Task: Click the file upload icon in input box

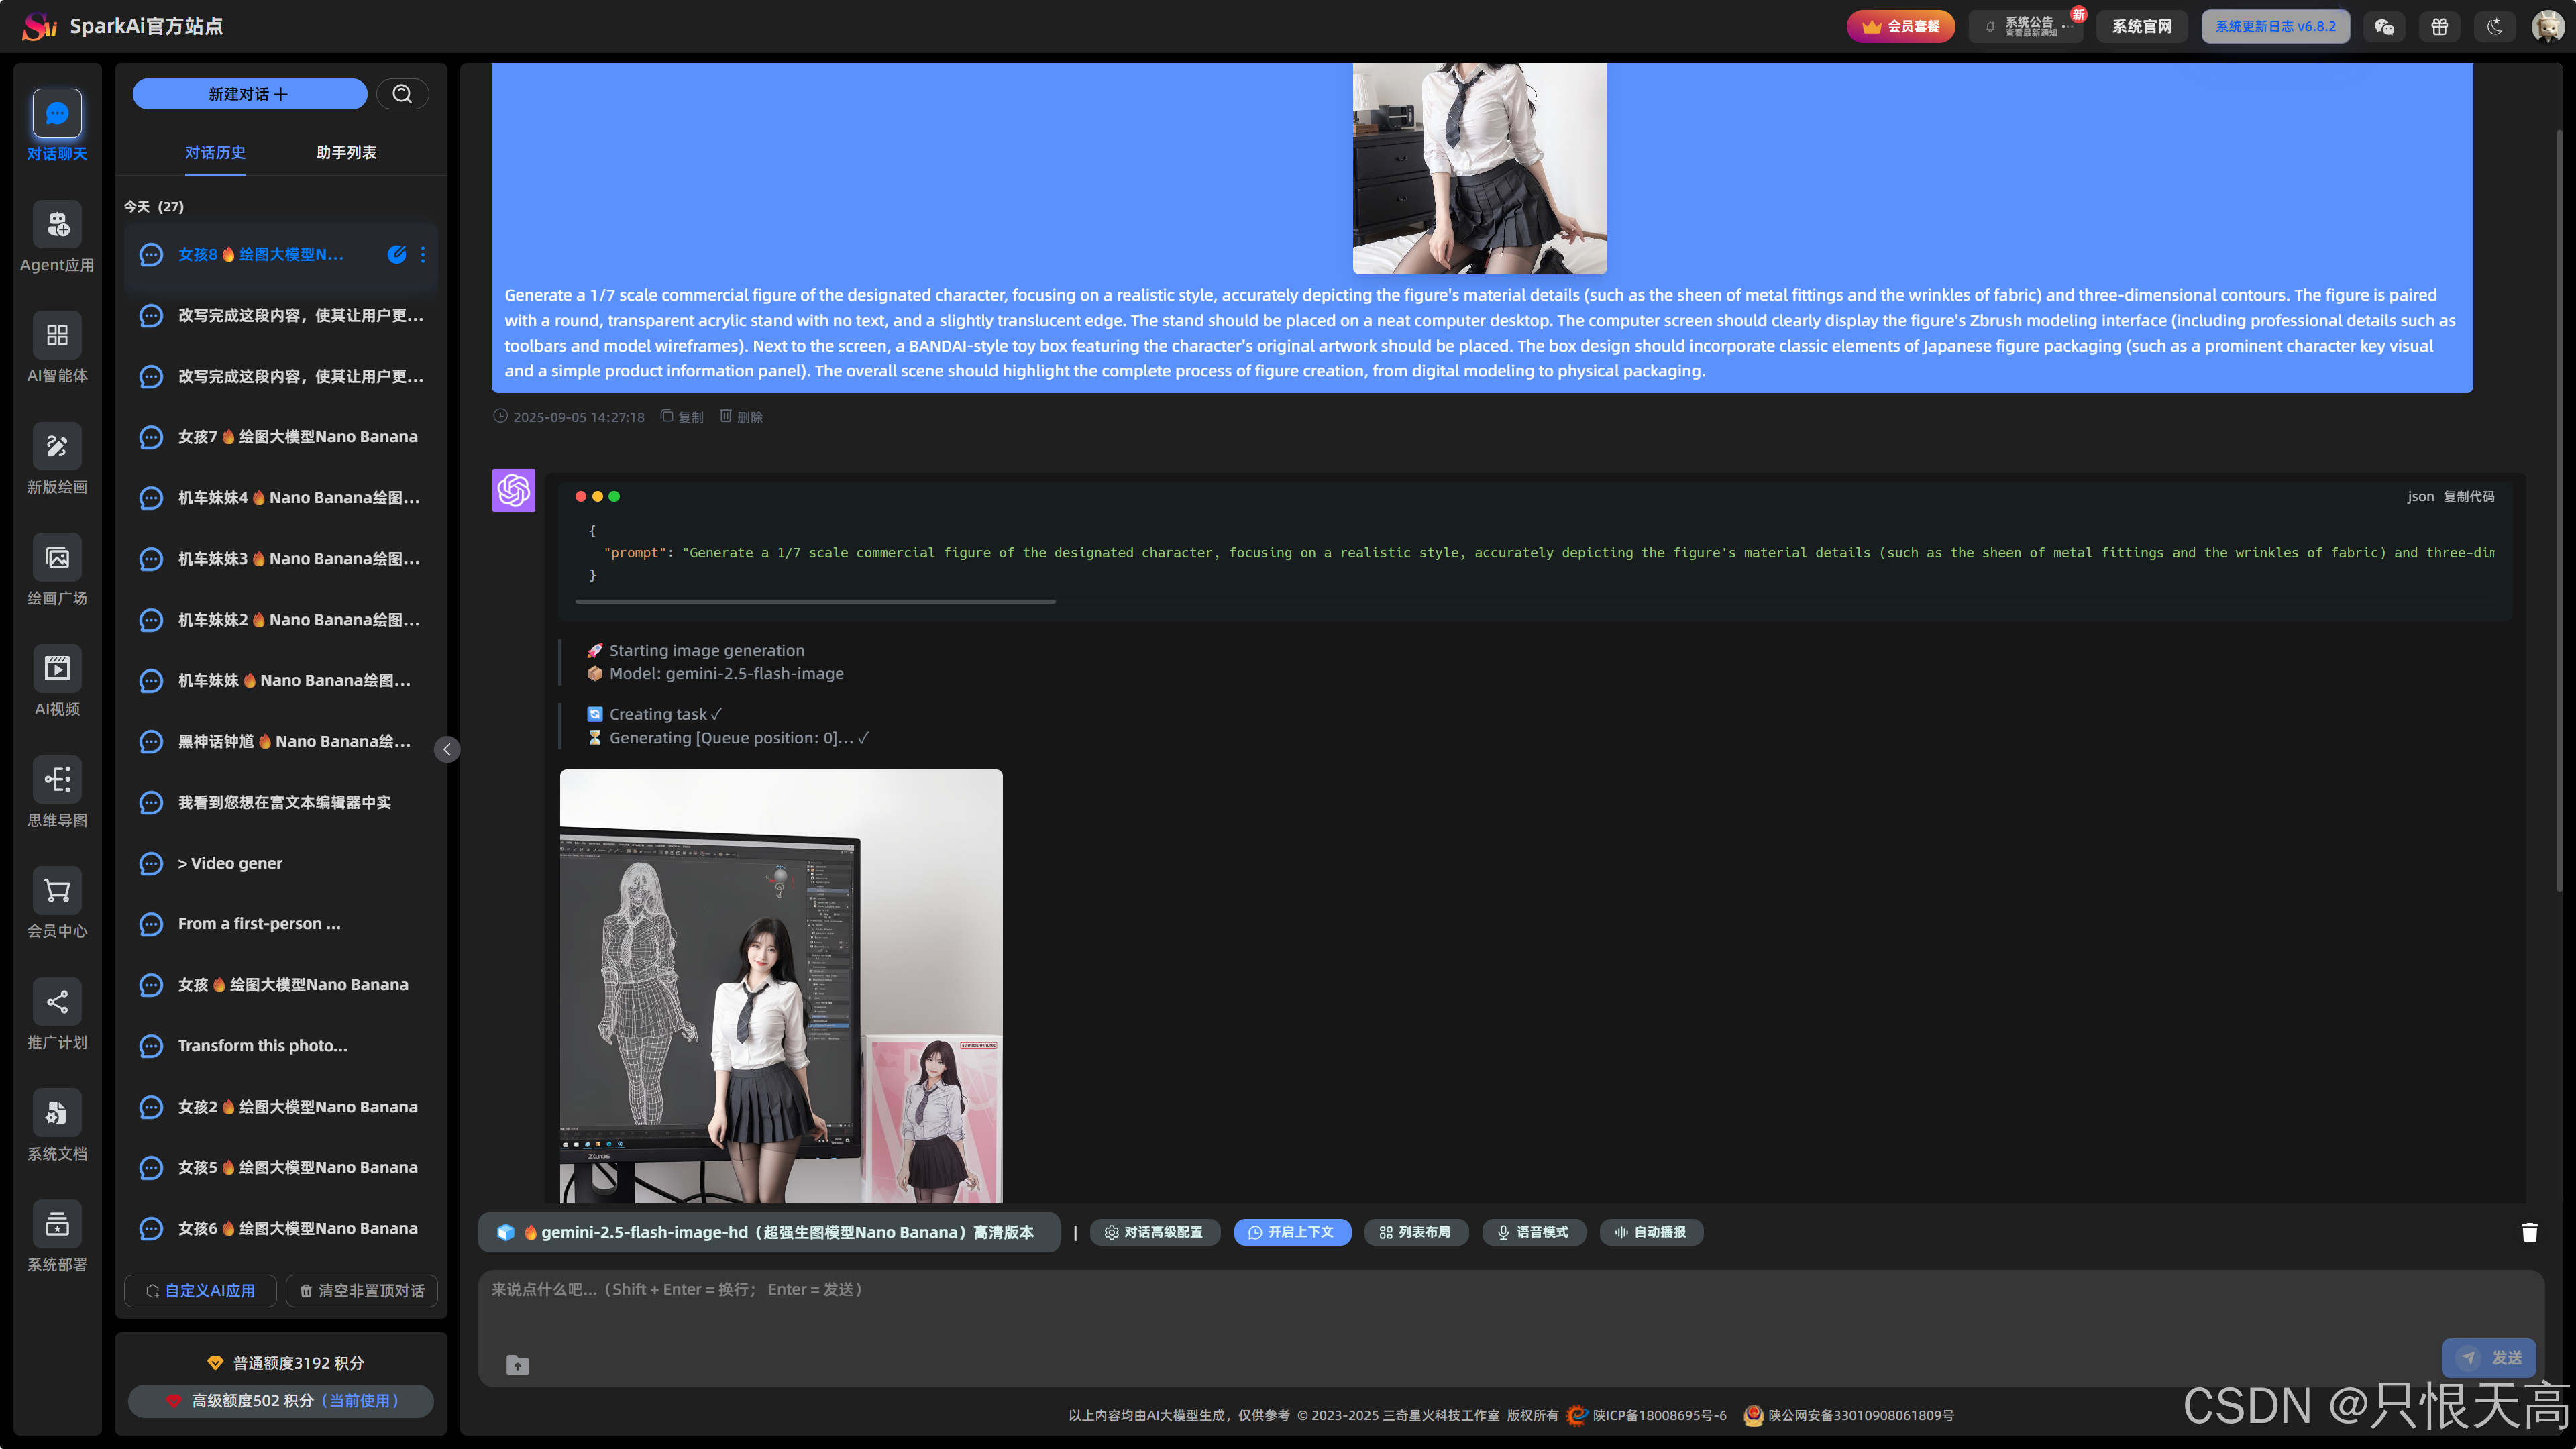Action: pos(517,1364)
